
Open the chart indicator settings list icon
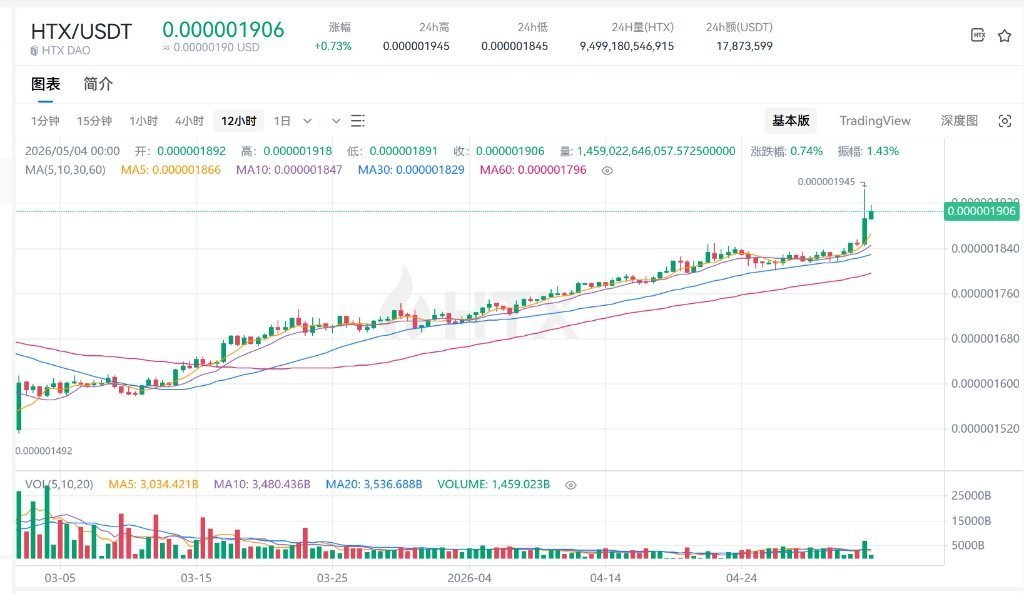coord(357,121)
